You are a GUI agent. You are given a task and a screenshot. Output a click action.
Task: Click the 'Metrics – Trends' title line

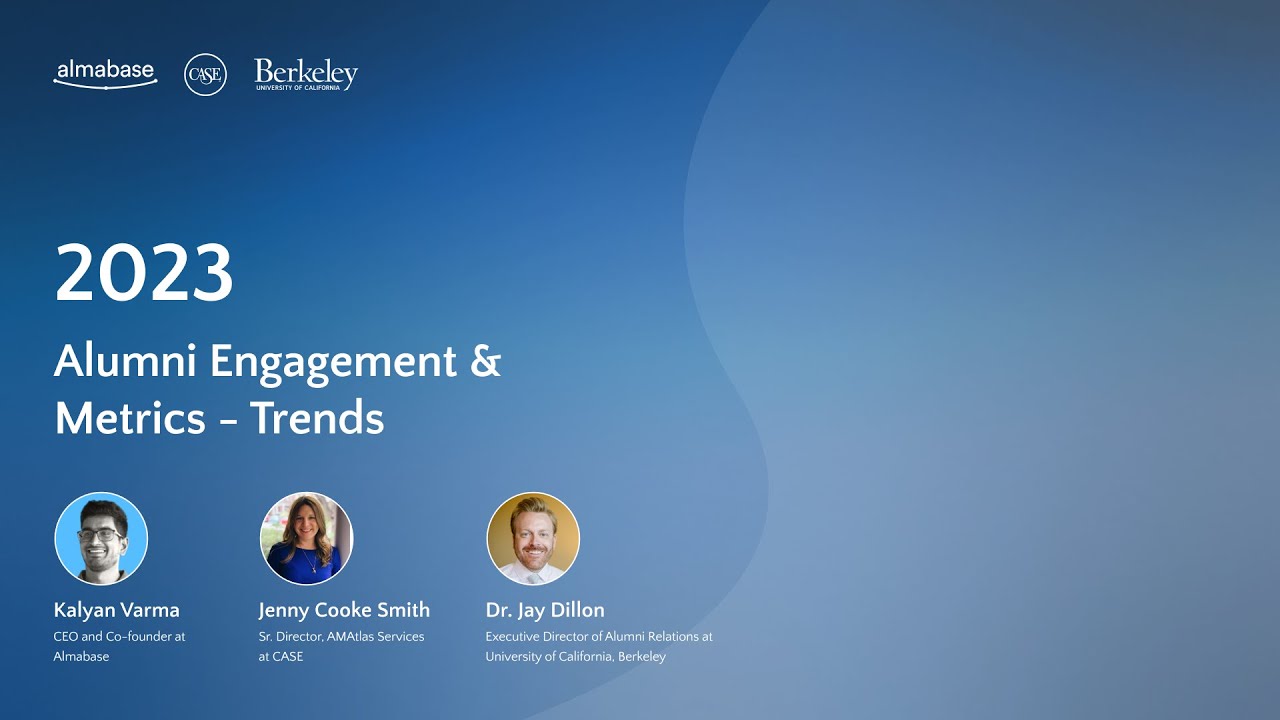(219, 418)
